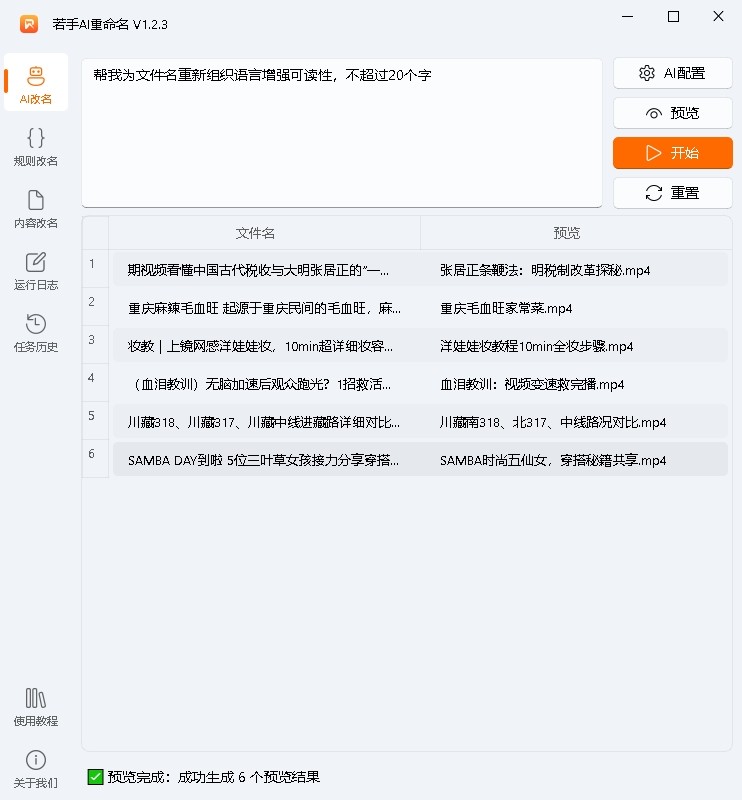Click status text 预览完成：成功生成 6 个预览结果
The width and height of the screenshot is (742, 800).
tap(214, 777)
